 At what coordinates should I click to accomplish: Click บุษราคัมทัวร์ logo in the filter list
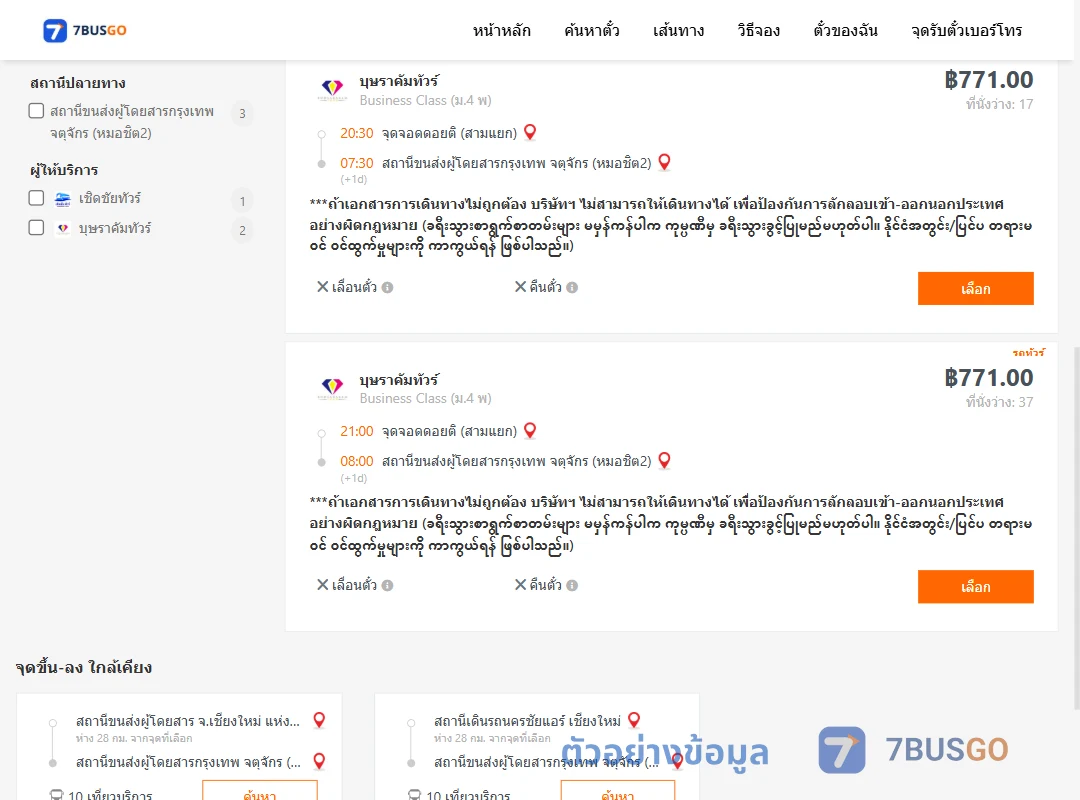pos(63,229)
